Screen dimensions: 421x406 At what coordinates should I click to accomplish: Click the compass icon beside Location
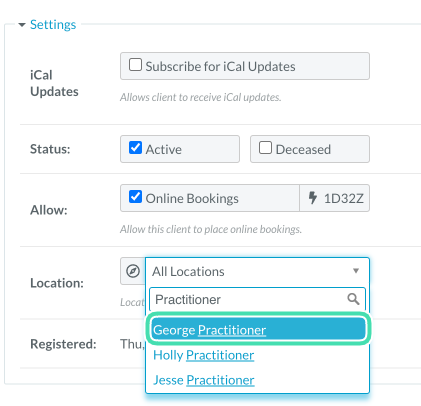133,271
